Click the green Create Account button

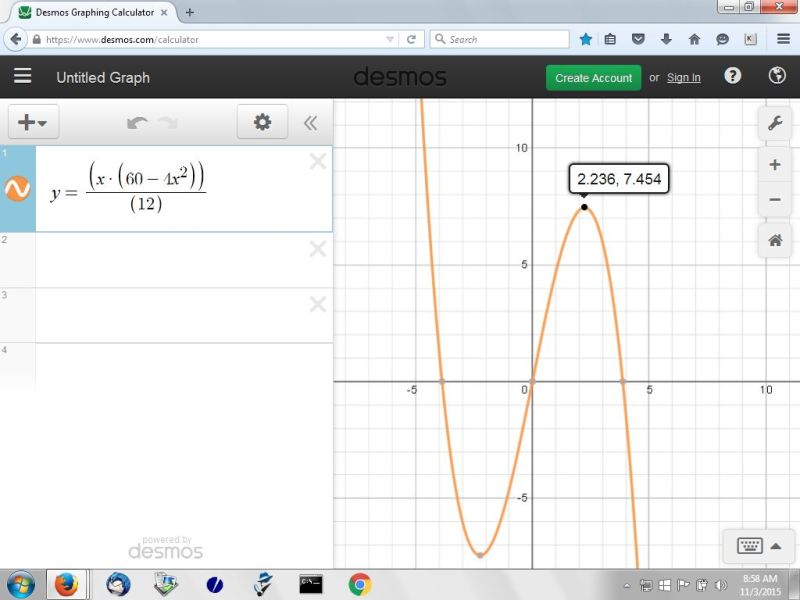593,78
